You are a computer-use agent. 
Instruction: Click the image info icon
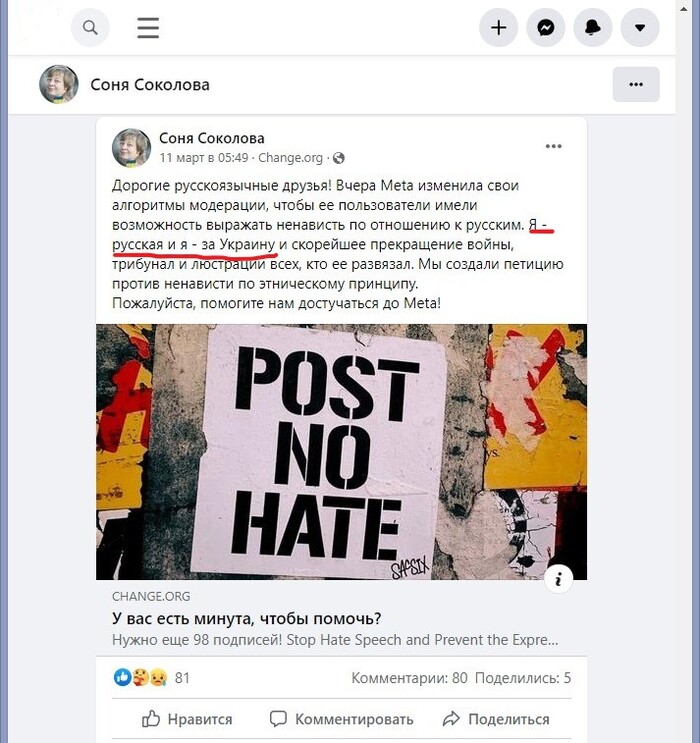click(558, 579)
